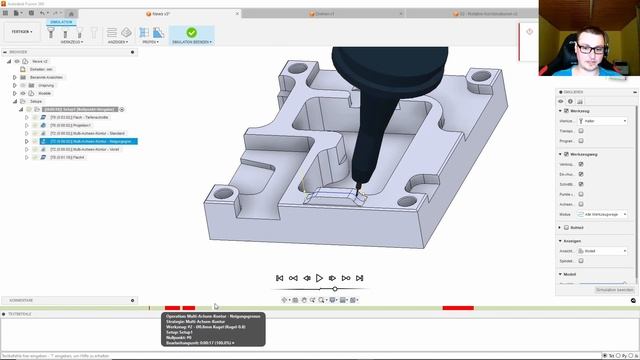Select the highlighted Setup1 row
The image size is (640, 360).
click(x=80, y=109)
